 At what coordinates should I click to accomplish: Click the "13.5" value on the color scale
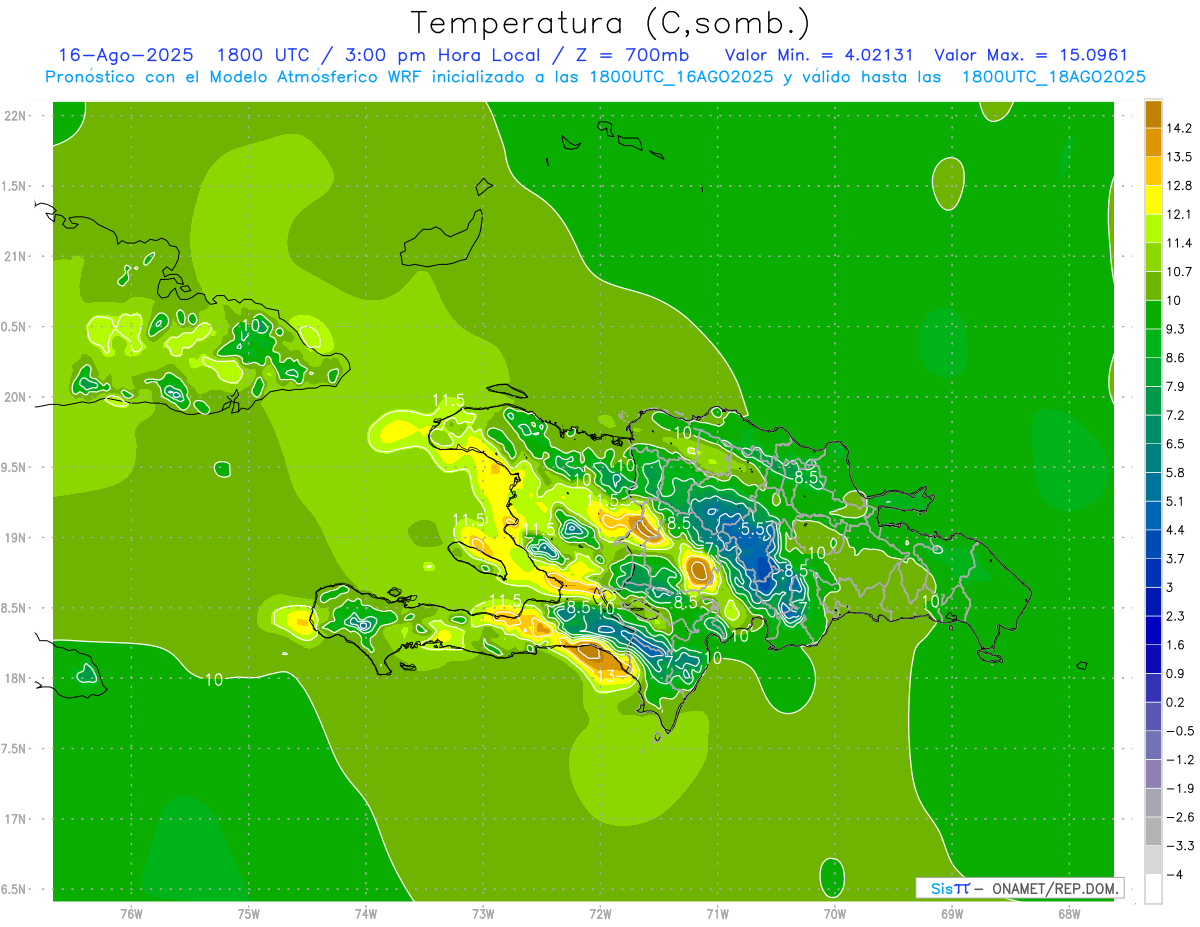[x=1179, y=157]
